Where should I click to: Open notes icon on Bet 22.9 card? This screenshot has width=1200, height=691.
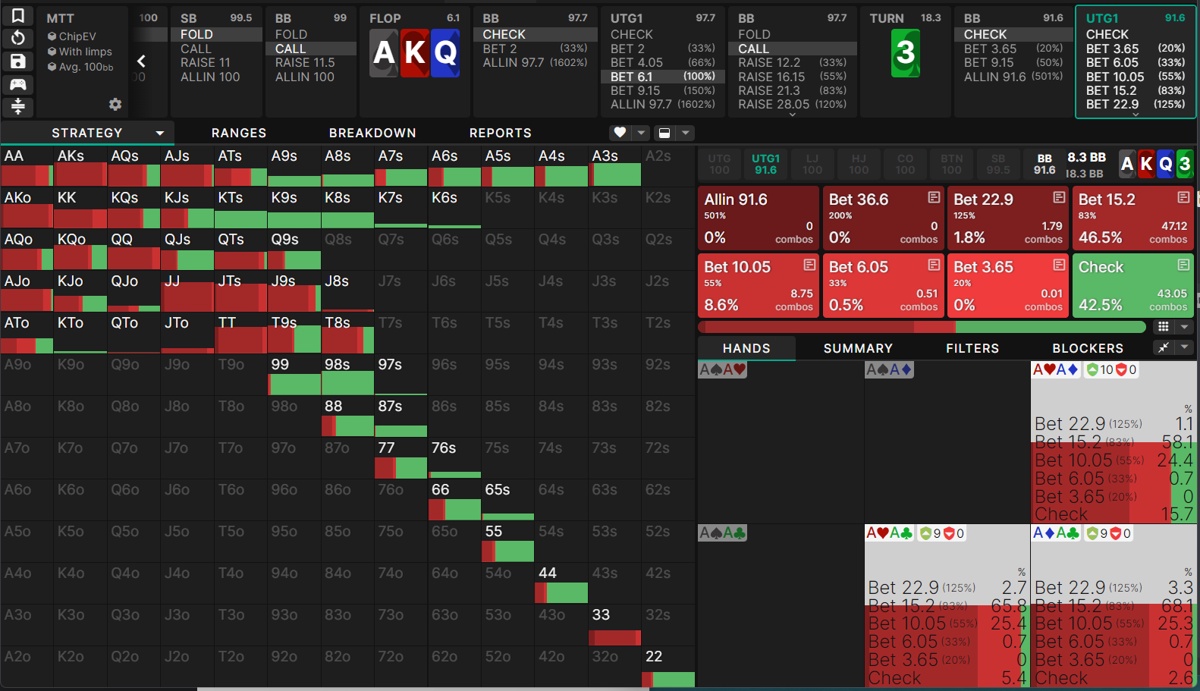(1058, 198)
